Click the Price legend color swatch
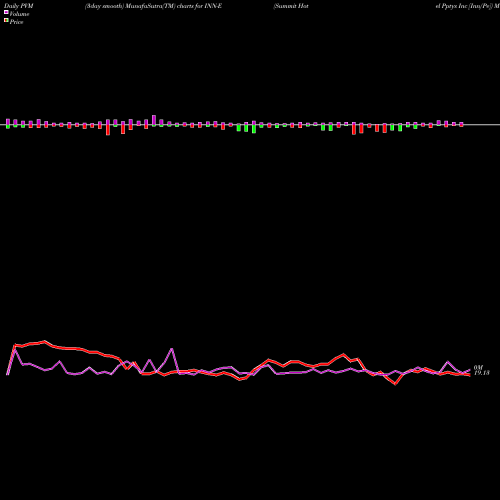 pyautogui.click(x=6, y=20)
